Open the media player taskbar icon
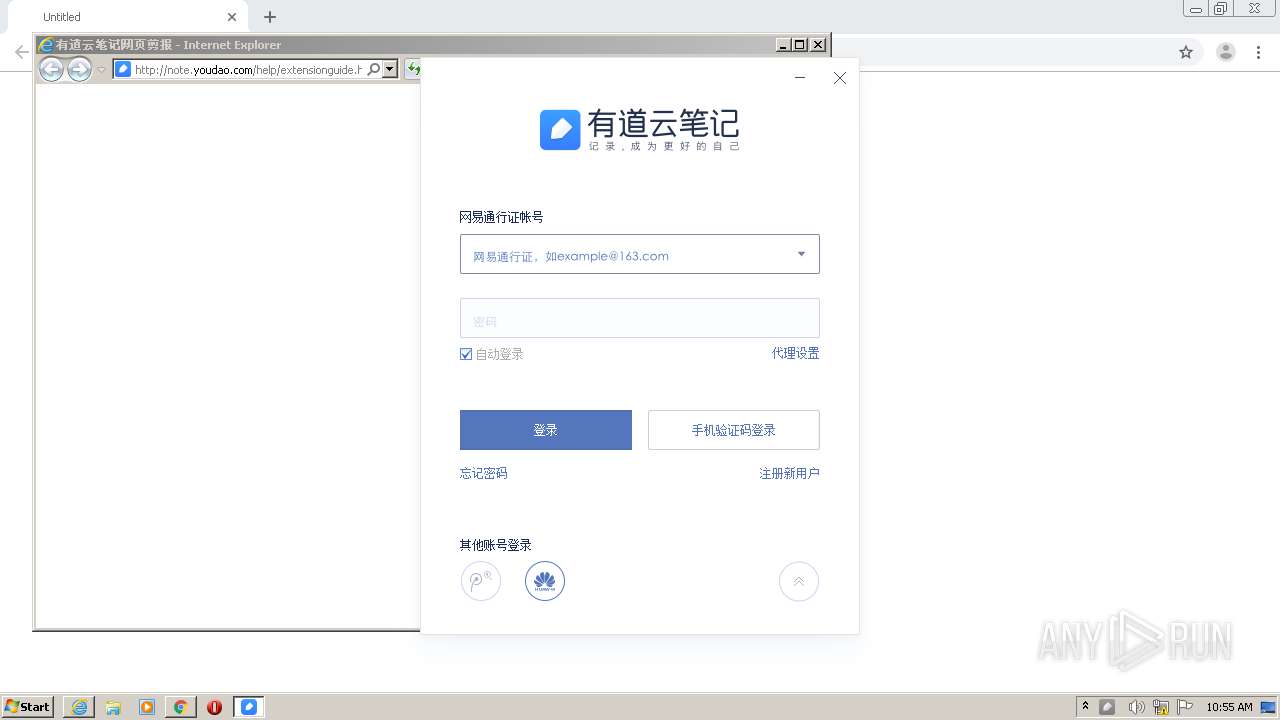 (x=147, y=707)
